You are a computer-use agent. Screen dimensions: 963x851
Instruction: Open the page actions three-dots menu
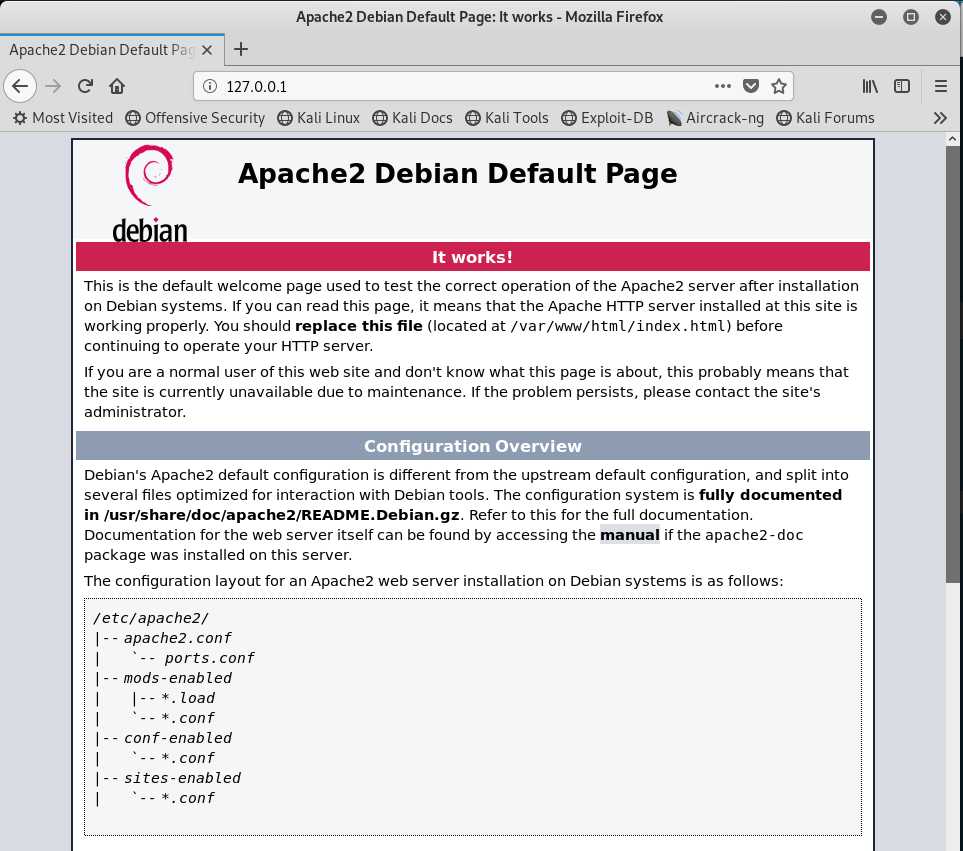723,86
